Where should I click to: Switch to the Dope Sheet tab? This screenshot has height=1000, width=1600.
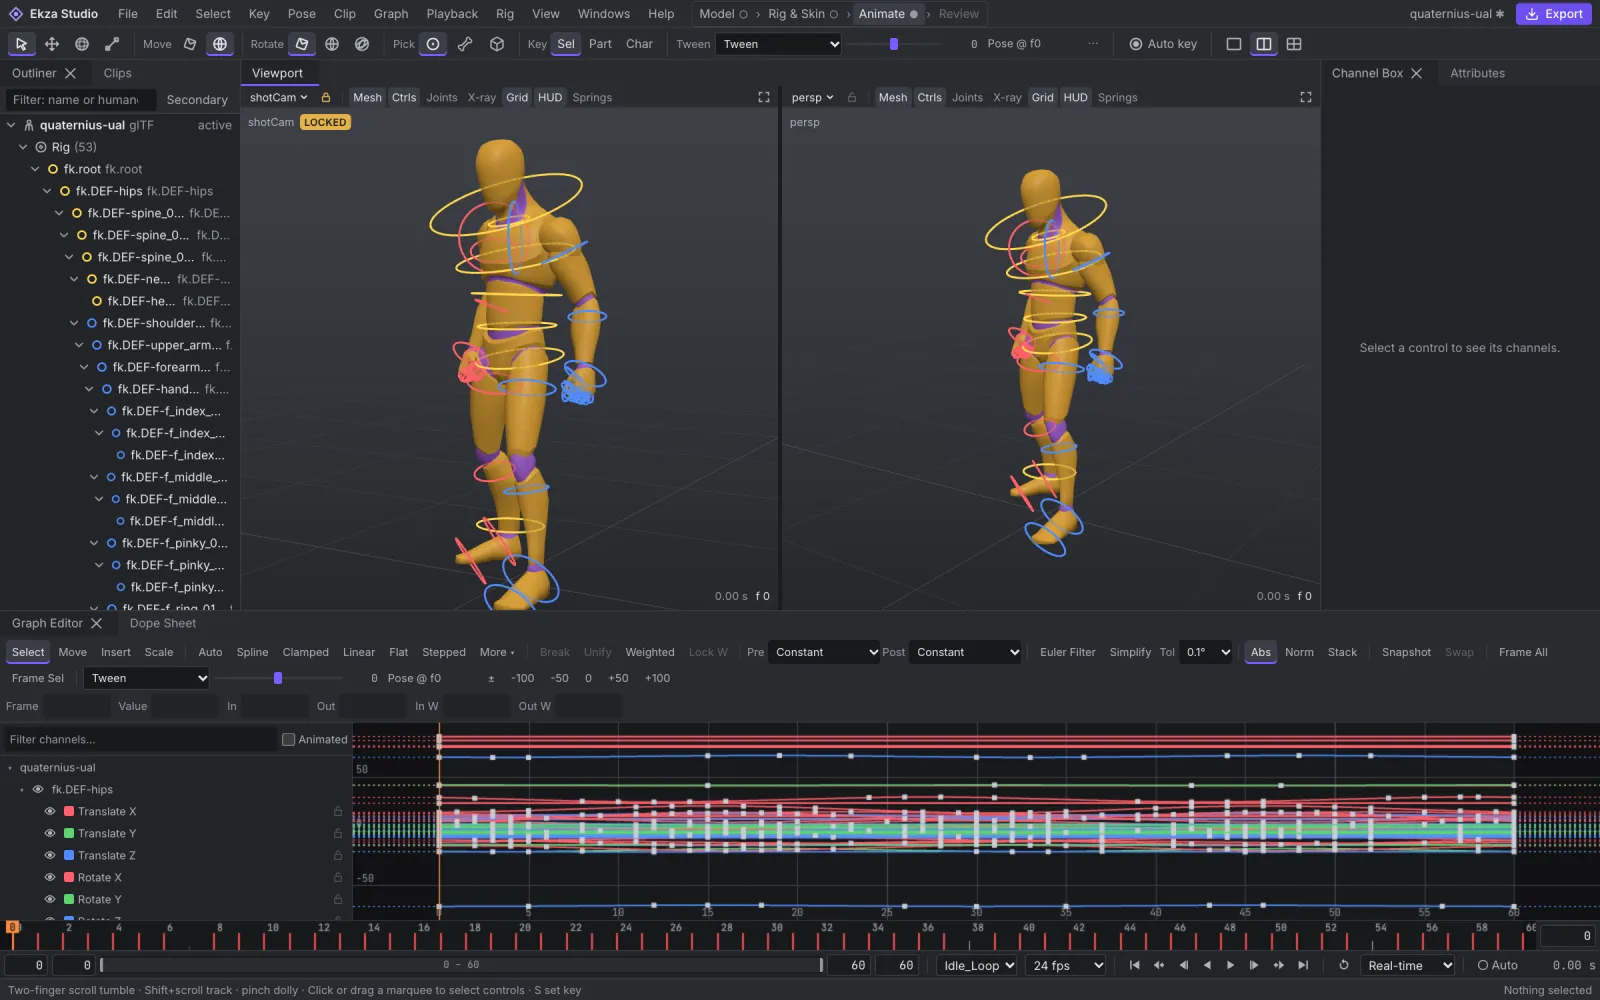163,623
